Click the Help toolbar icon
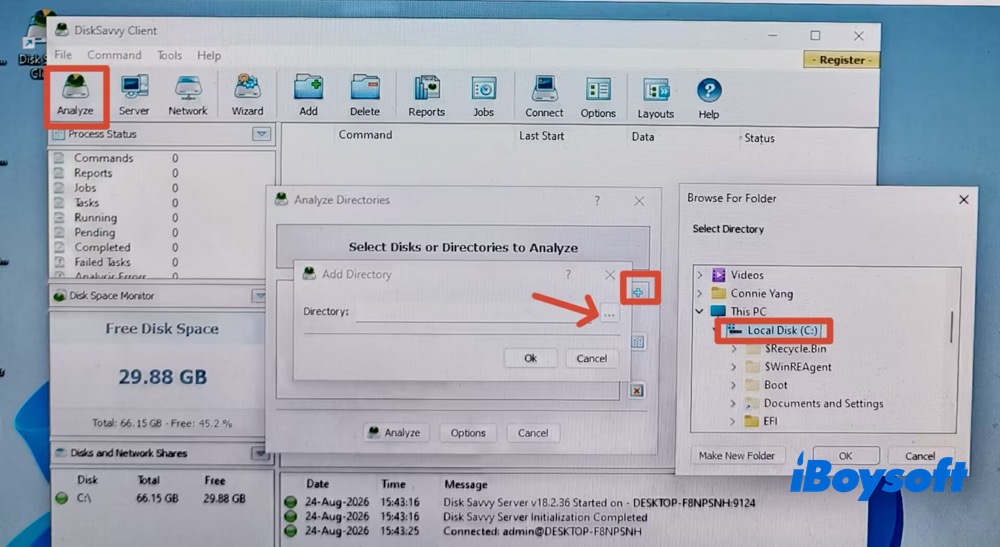Image resolution: width=1000 pixels, height=547 pixels. pos(709,98)
